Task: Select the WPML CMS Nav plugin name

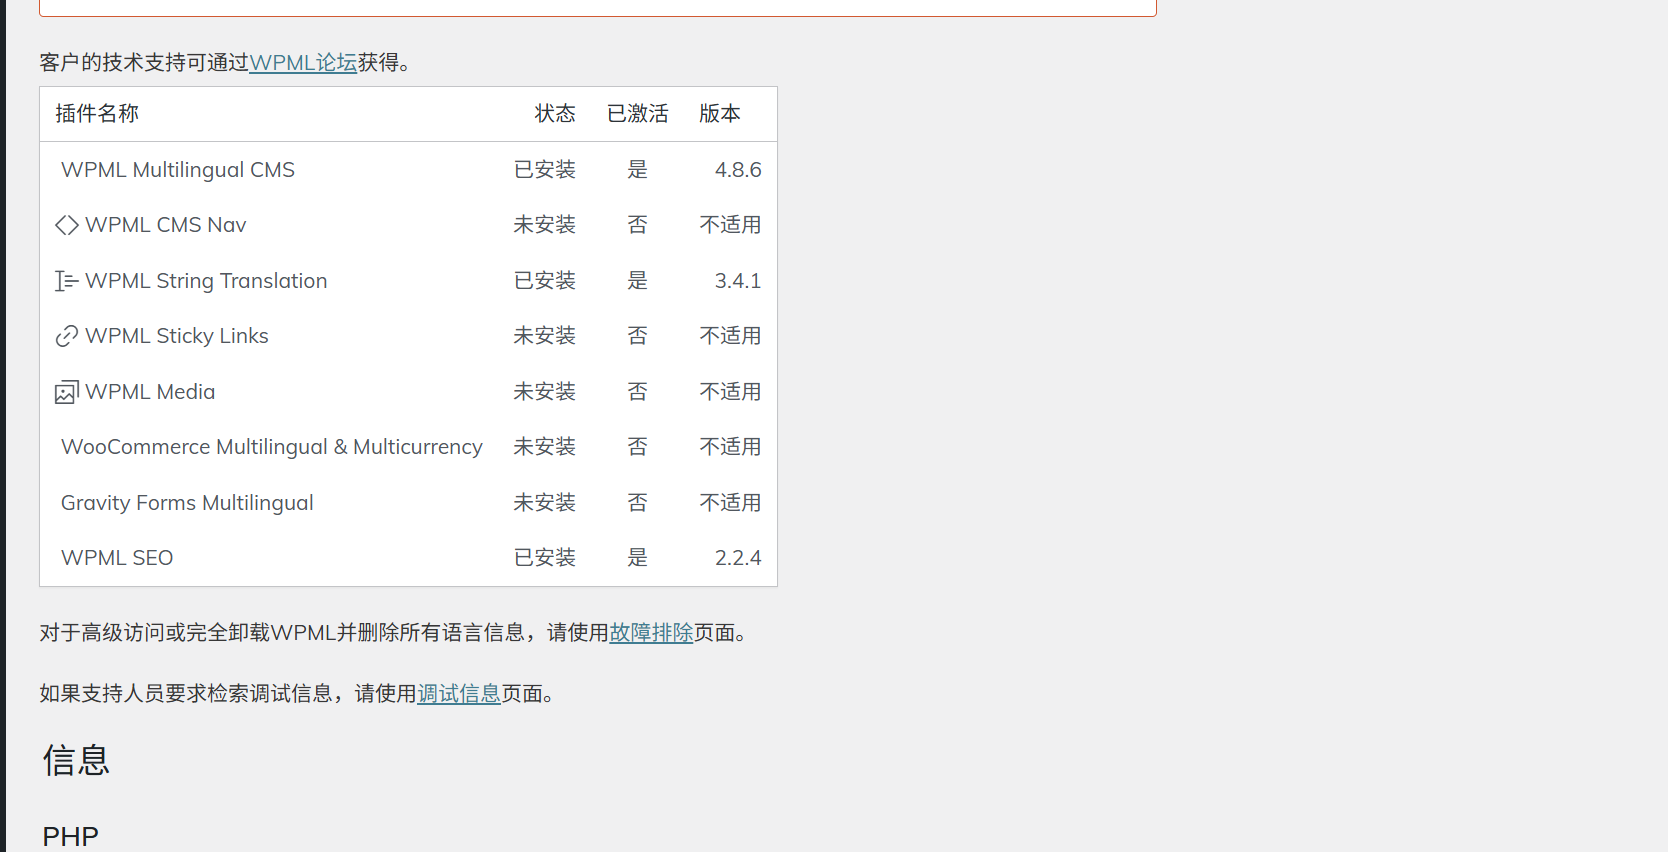Action: click(x=166, y=225)
